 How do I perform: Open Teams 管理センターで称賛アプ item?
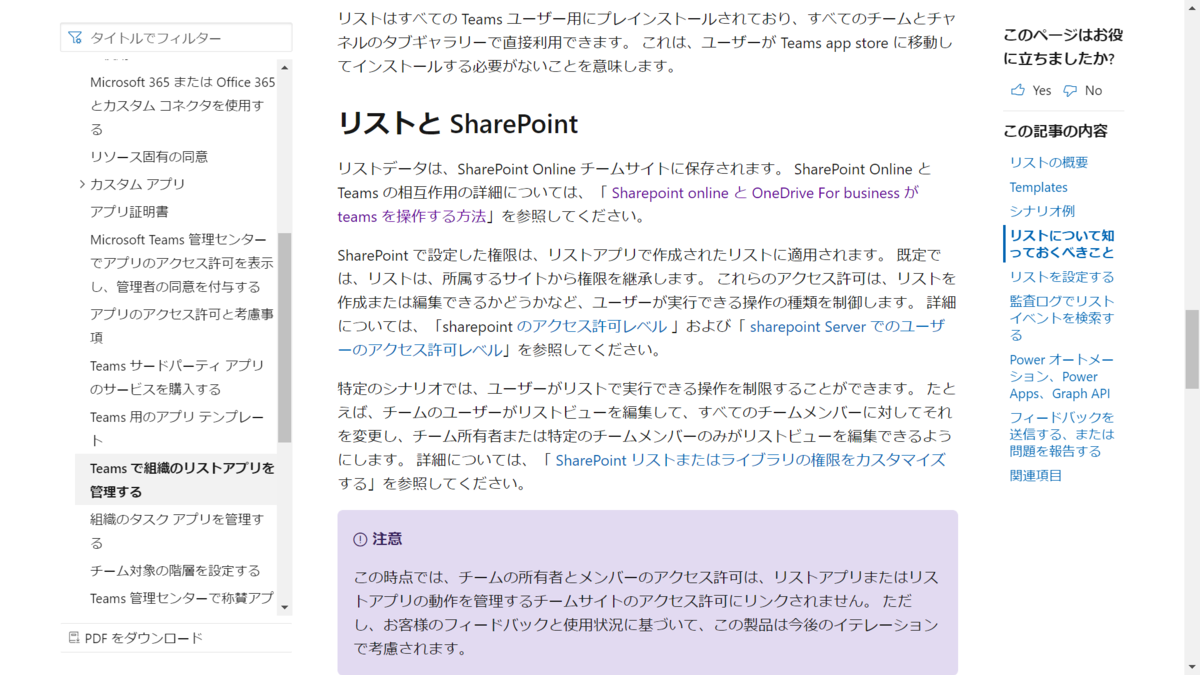(x=181, y=598)
